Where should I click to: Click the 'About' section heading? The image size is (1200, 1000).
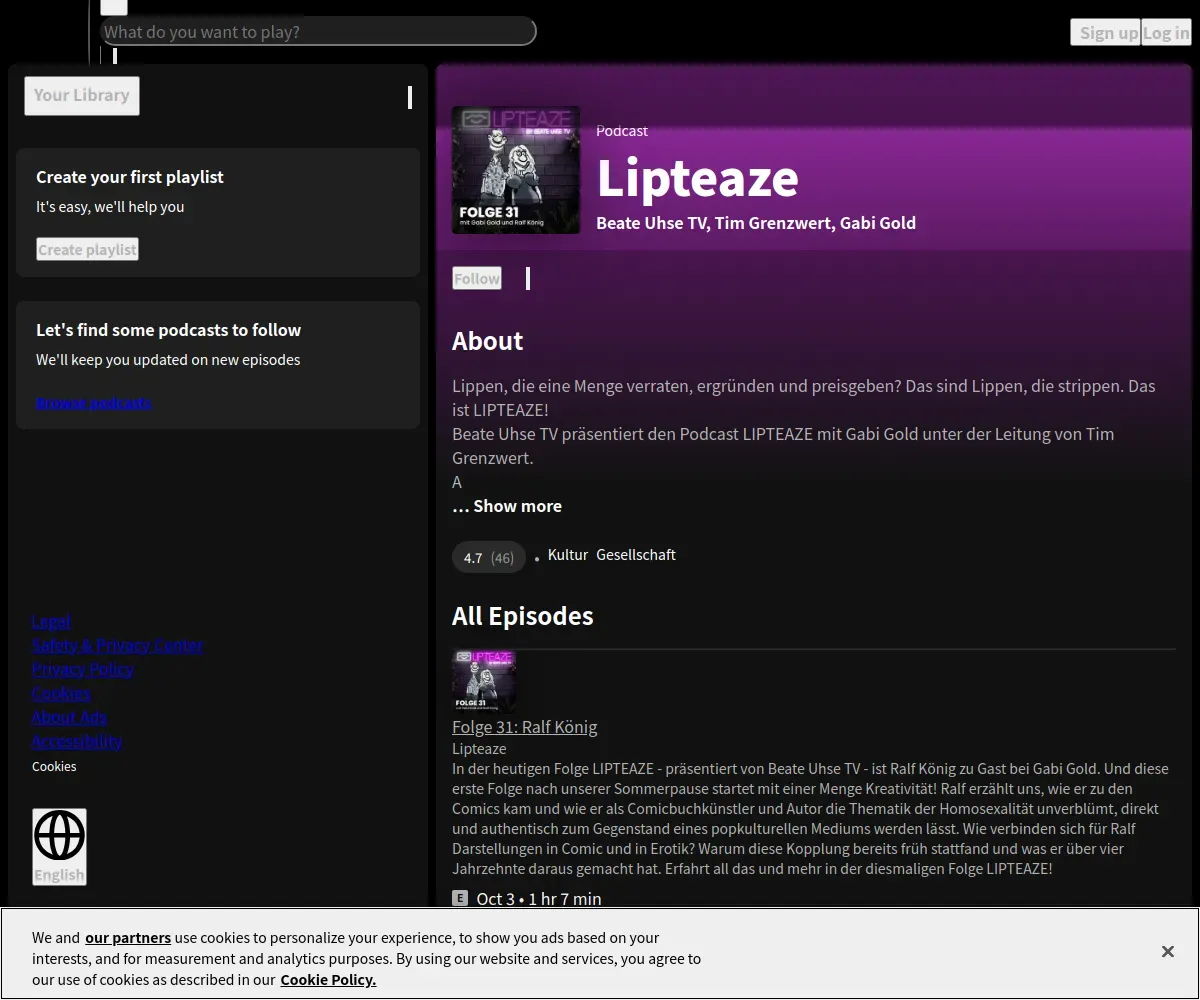488,341
